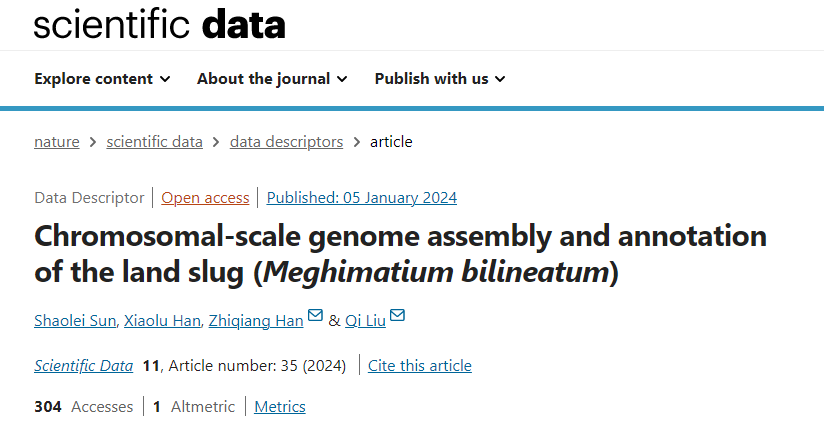Click the chevron next to About the journal
824x440 pixels.
point(342,79)
